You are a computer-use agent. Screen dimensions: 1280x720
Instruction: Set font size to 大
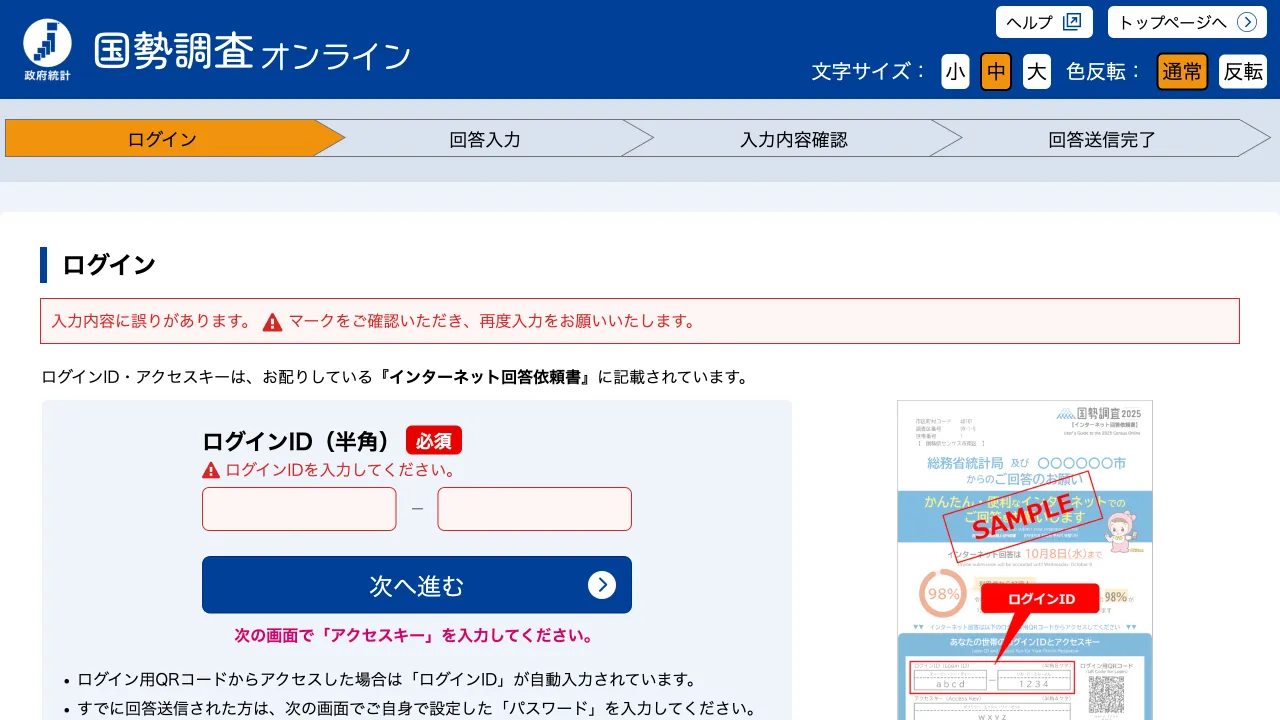coord(1036,71)
